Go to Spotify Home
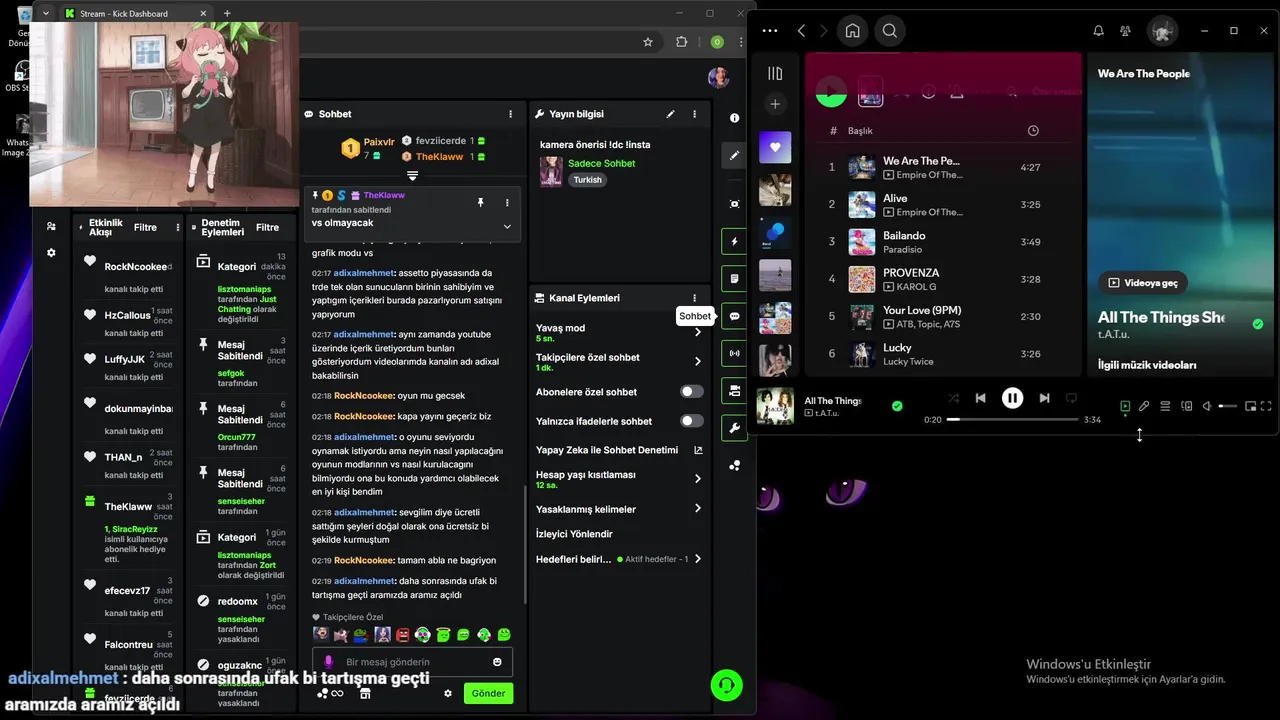This screenshot has height=720, width=1280. click(x=852, y=31)
